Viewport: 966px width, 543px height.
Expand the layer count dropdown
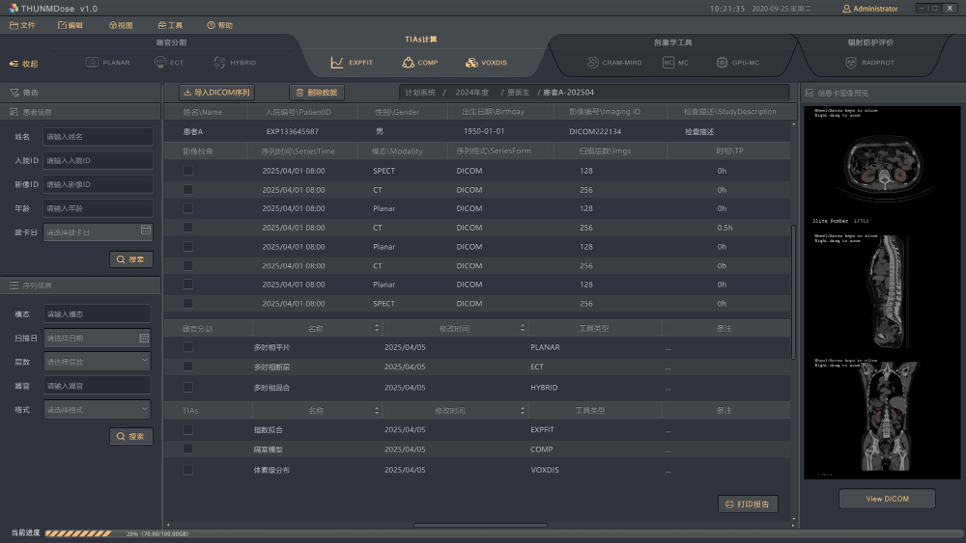[97, 362]
